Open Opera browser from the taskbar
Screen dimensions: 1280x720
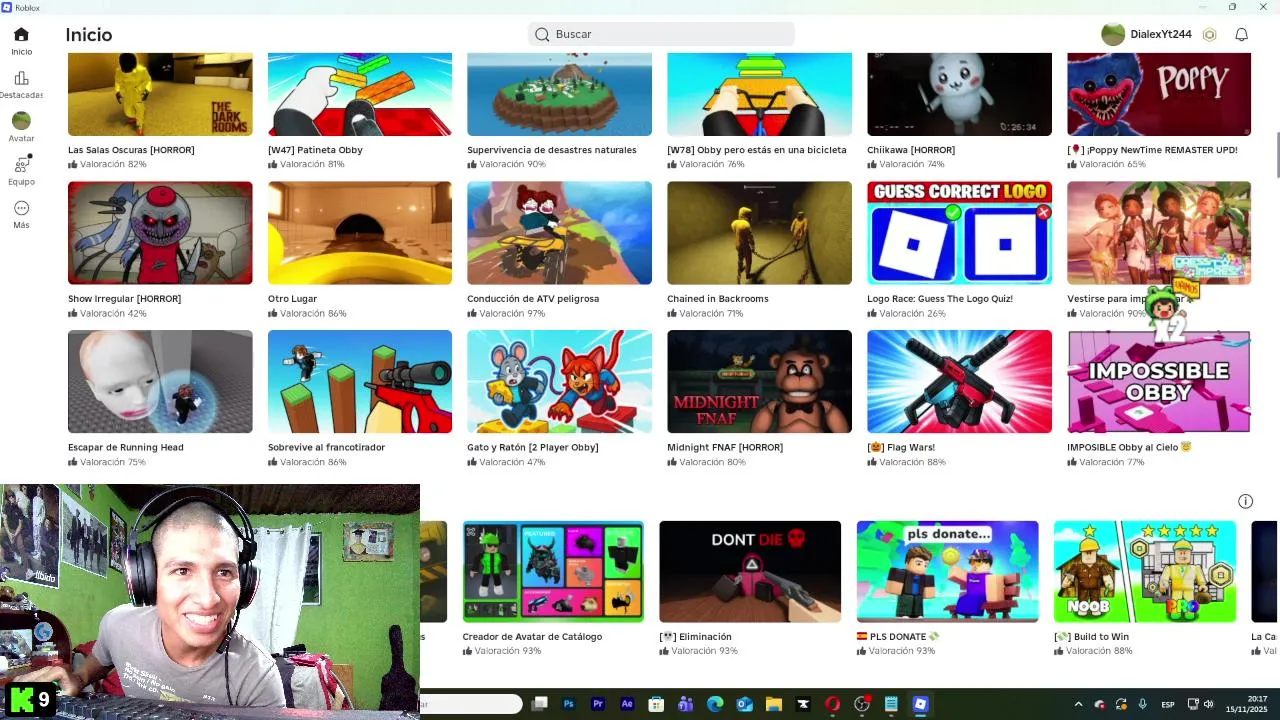click(x=832, y=704)
